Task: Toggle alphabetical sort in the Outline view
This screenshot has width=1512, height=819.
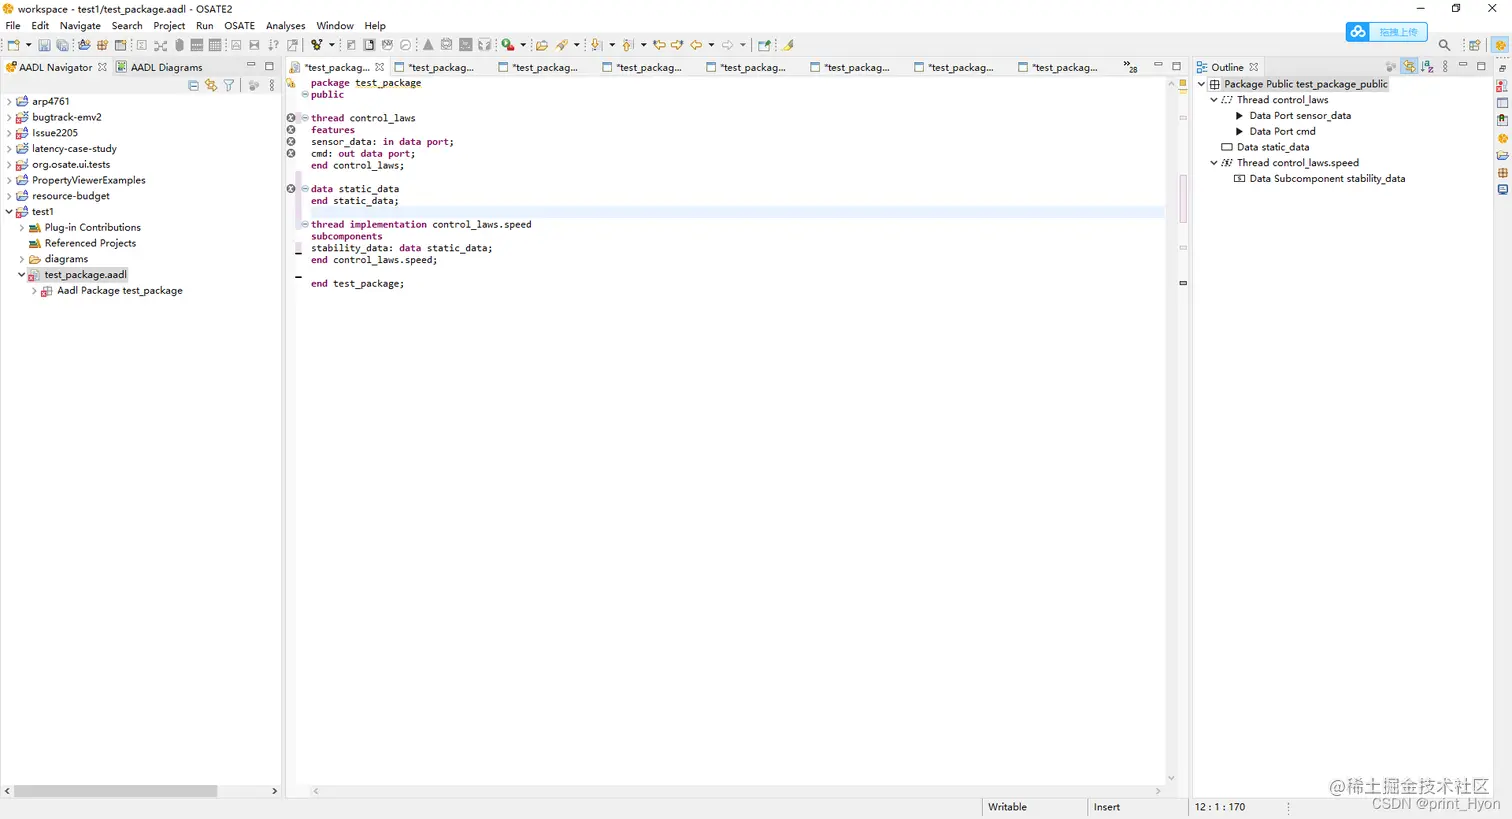Action: [1427, 67]
